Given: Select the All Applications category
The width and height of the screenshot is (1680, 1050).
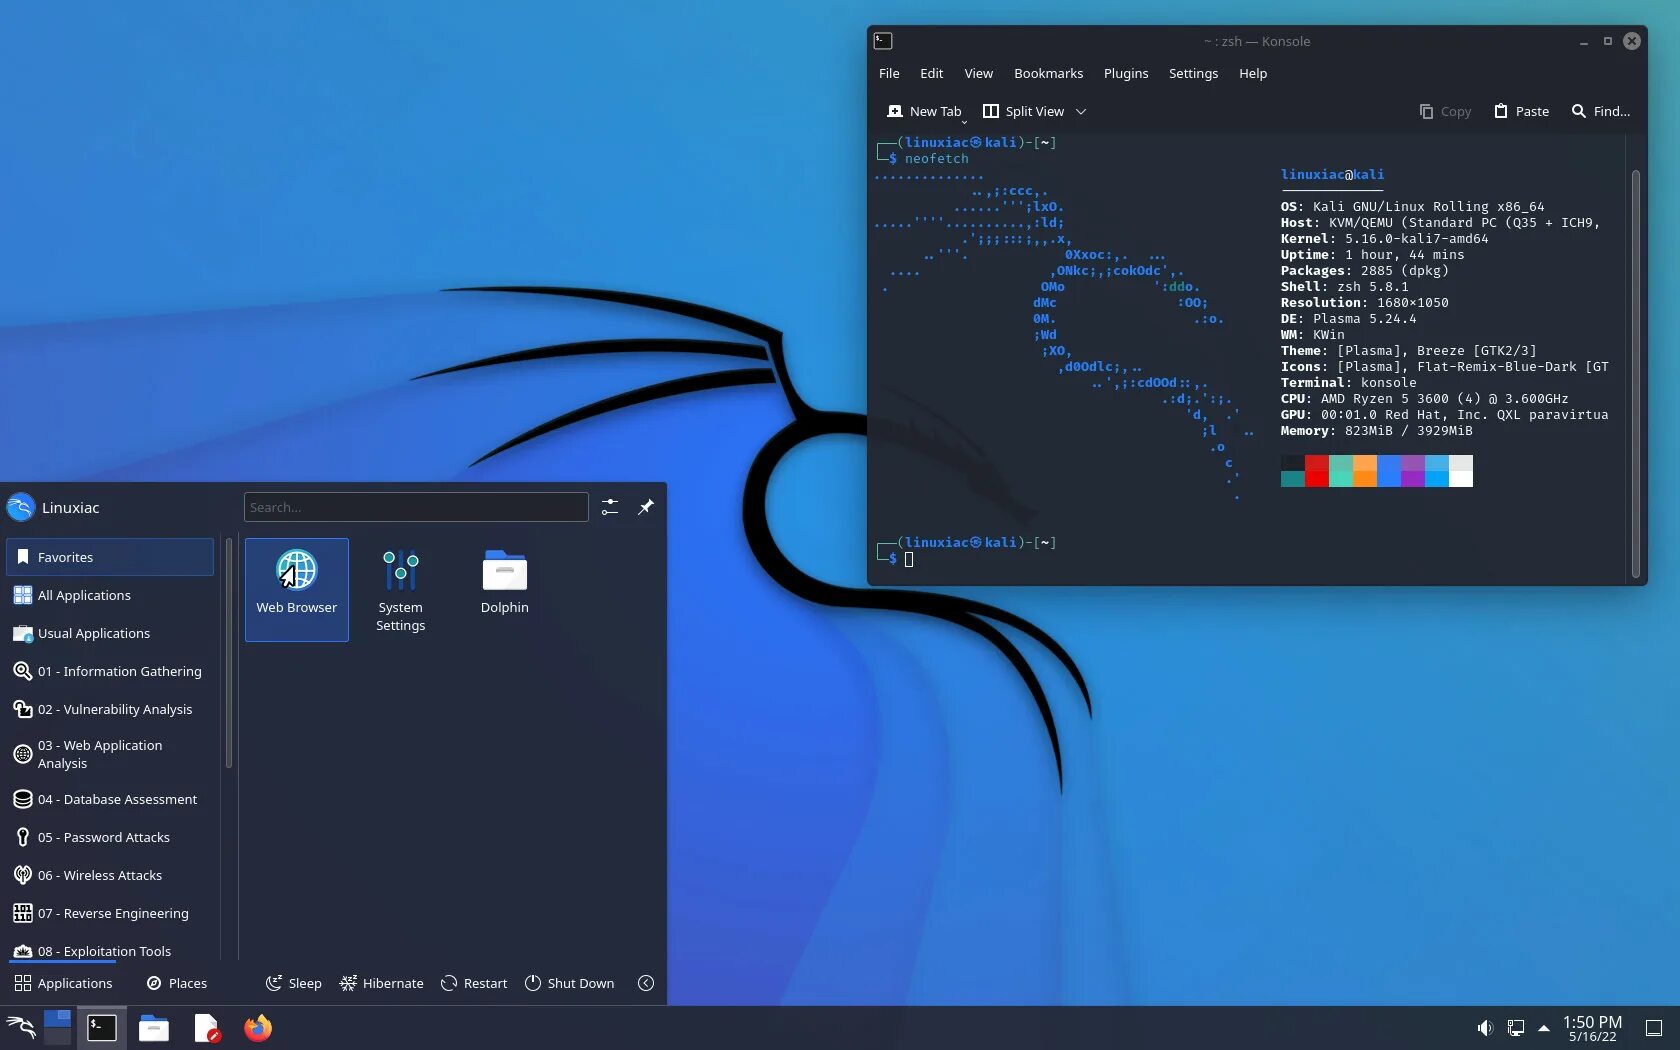Looking at the screenshot, I should (110, 595).
